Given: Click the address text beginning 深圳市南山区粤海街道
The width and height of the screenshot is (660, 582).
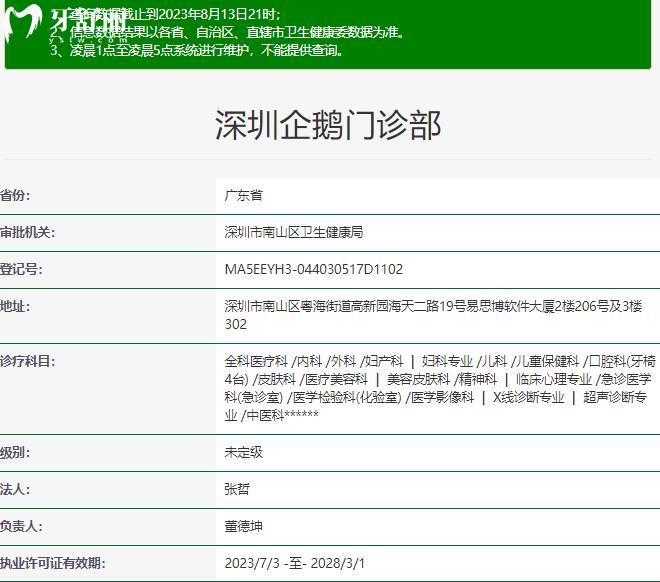Looking at the screenshot, I should coord(433,315).
